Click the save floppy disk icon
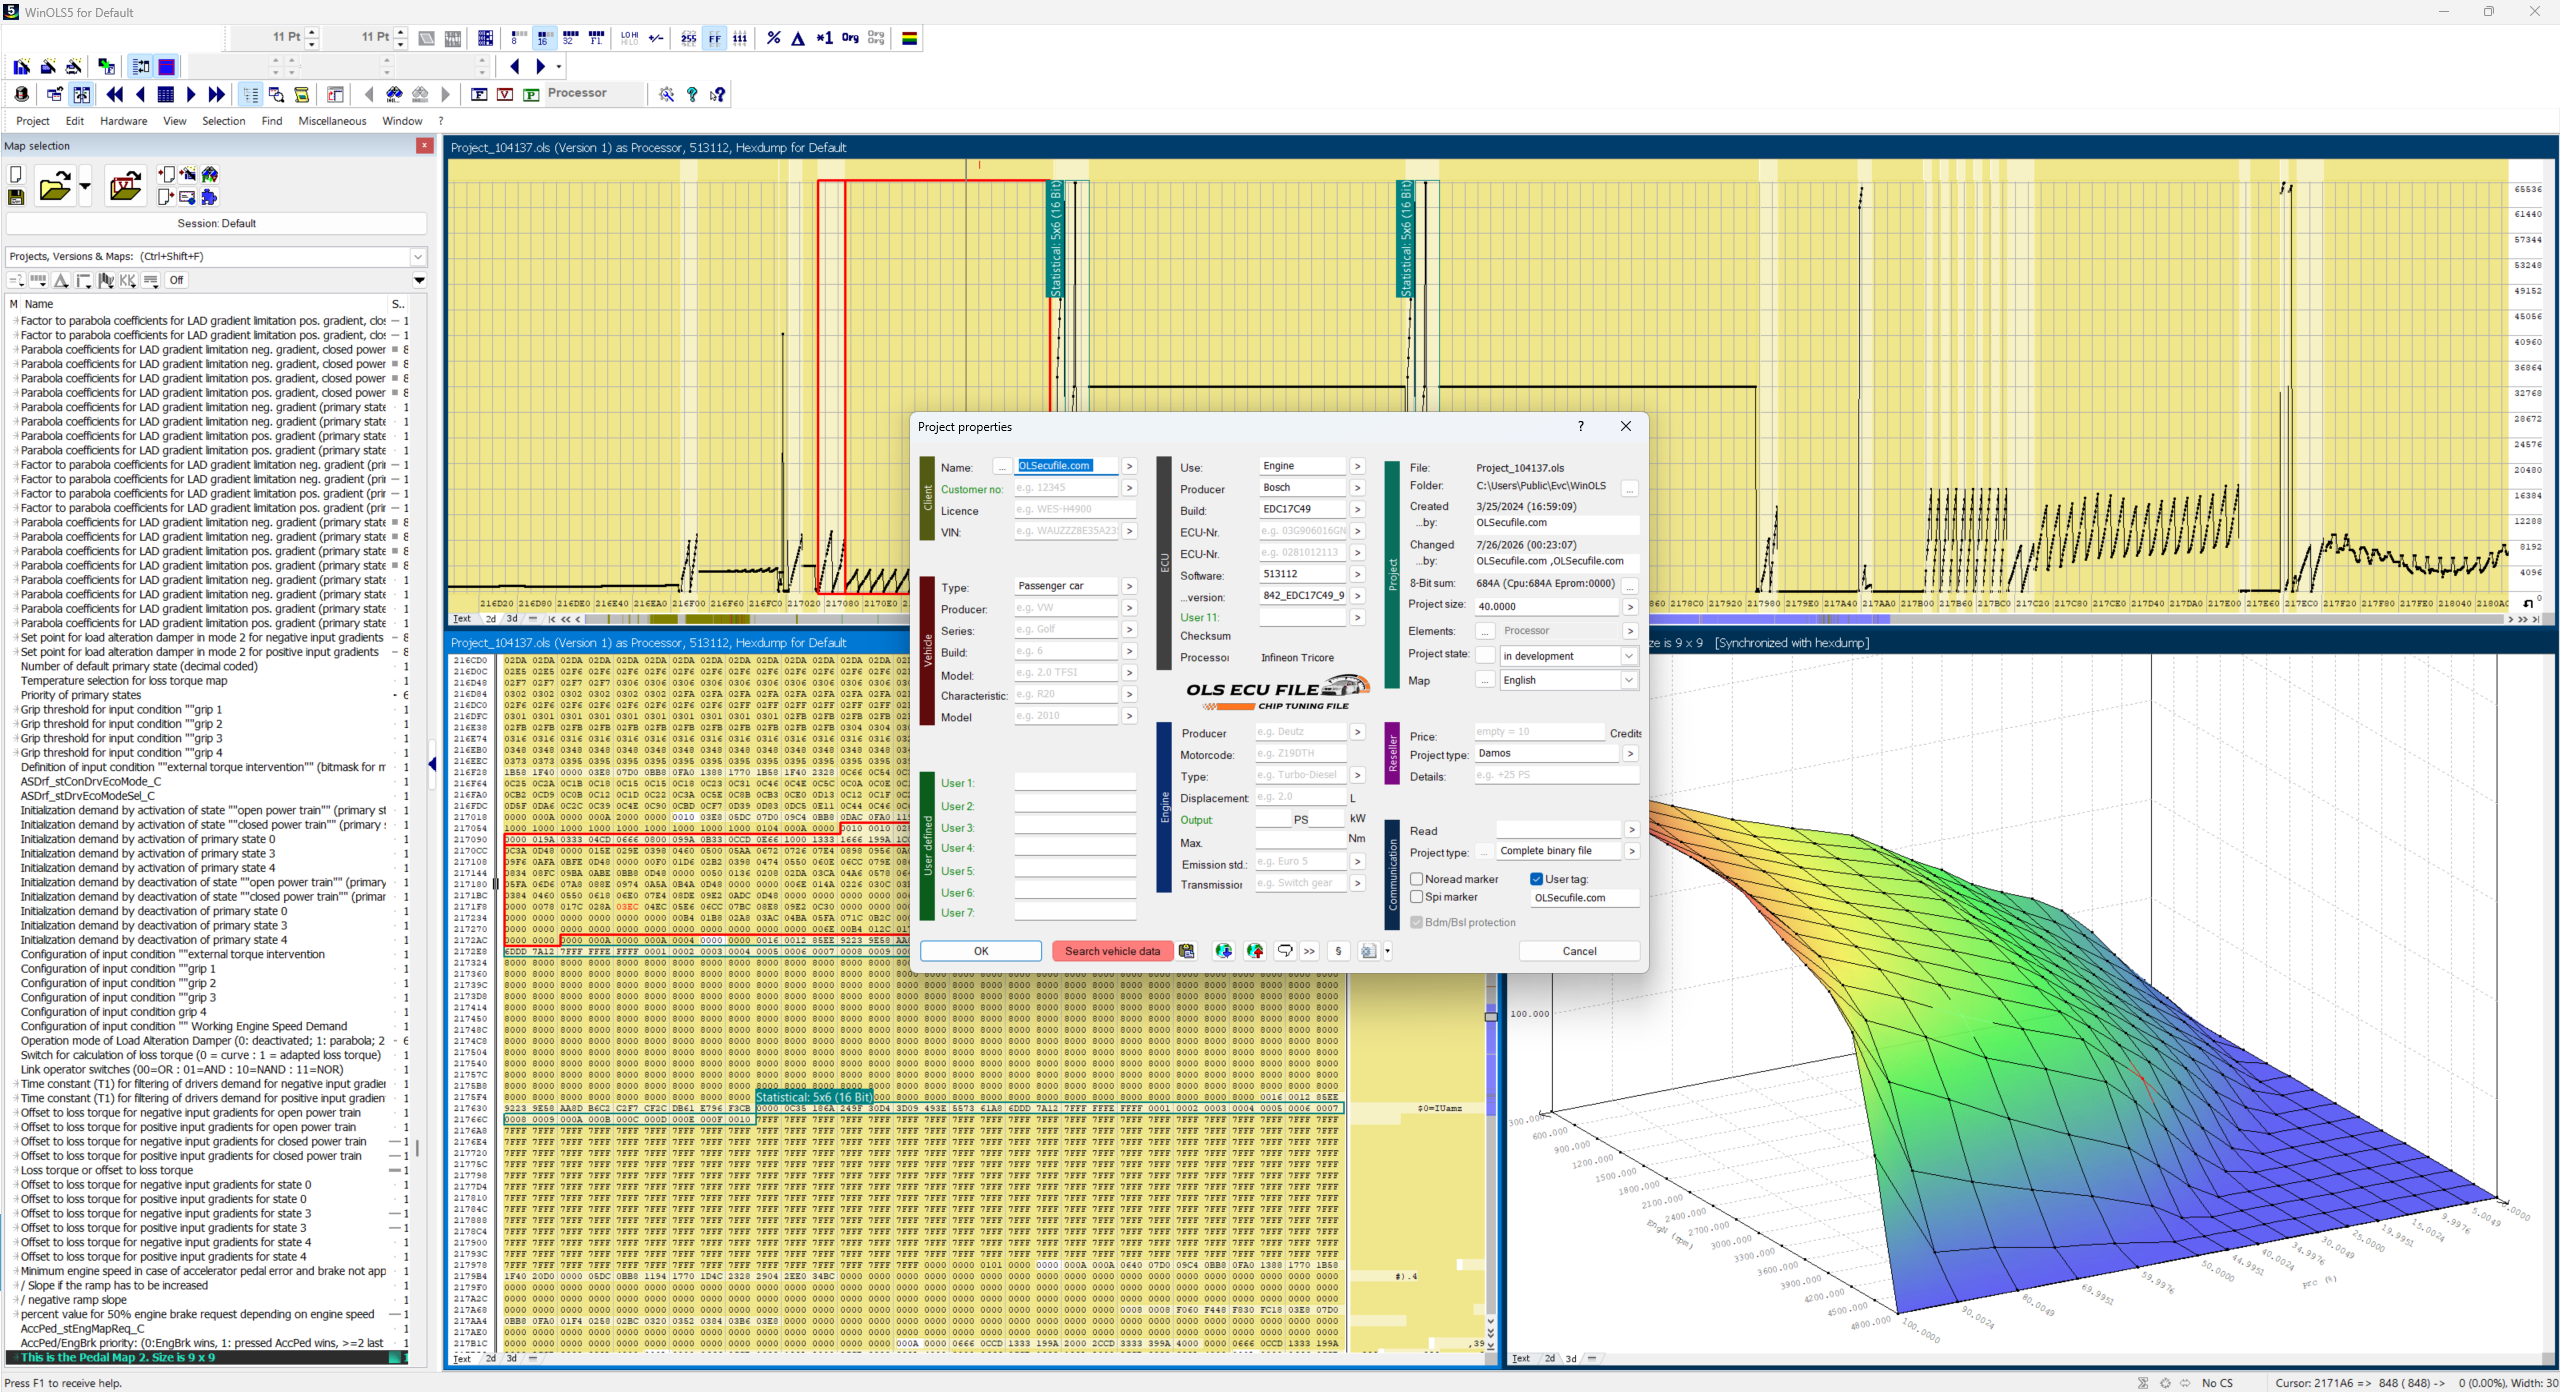The image size is (2560, 1392). [16, 197]
